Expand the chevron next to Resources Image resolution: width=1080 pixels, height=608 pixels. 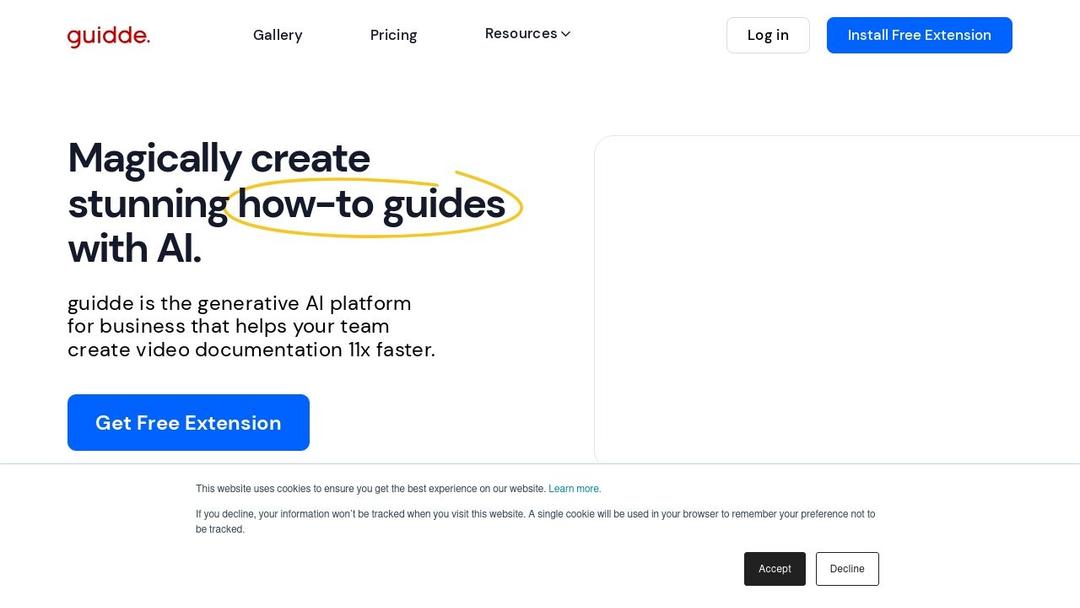coord(565,34)
